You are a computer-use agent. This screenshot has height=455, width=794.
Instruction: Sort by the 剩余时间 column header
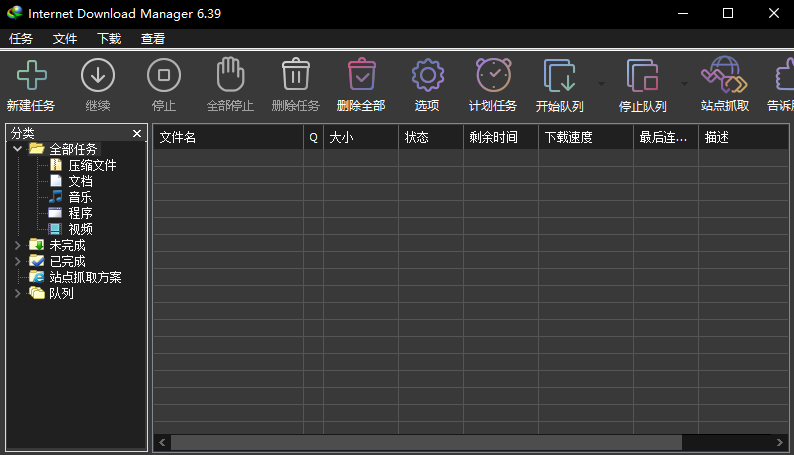click(x=501, y=137)
